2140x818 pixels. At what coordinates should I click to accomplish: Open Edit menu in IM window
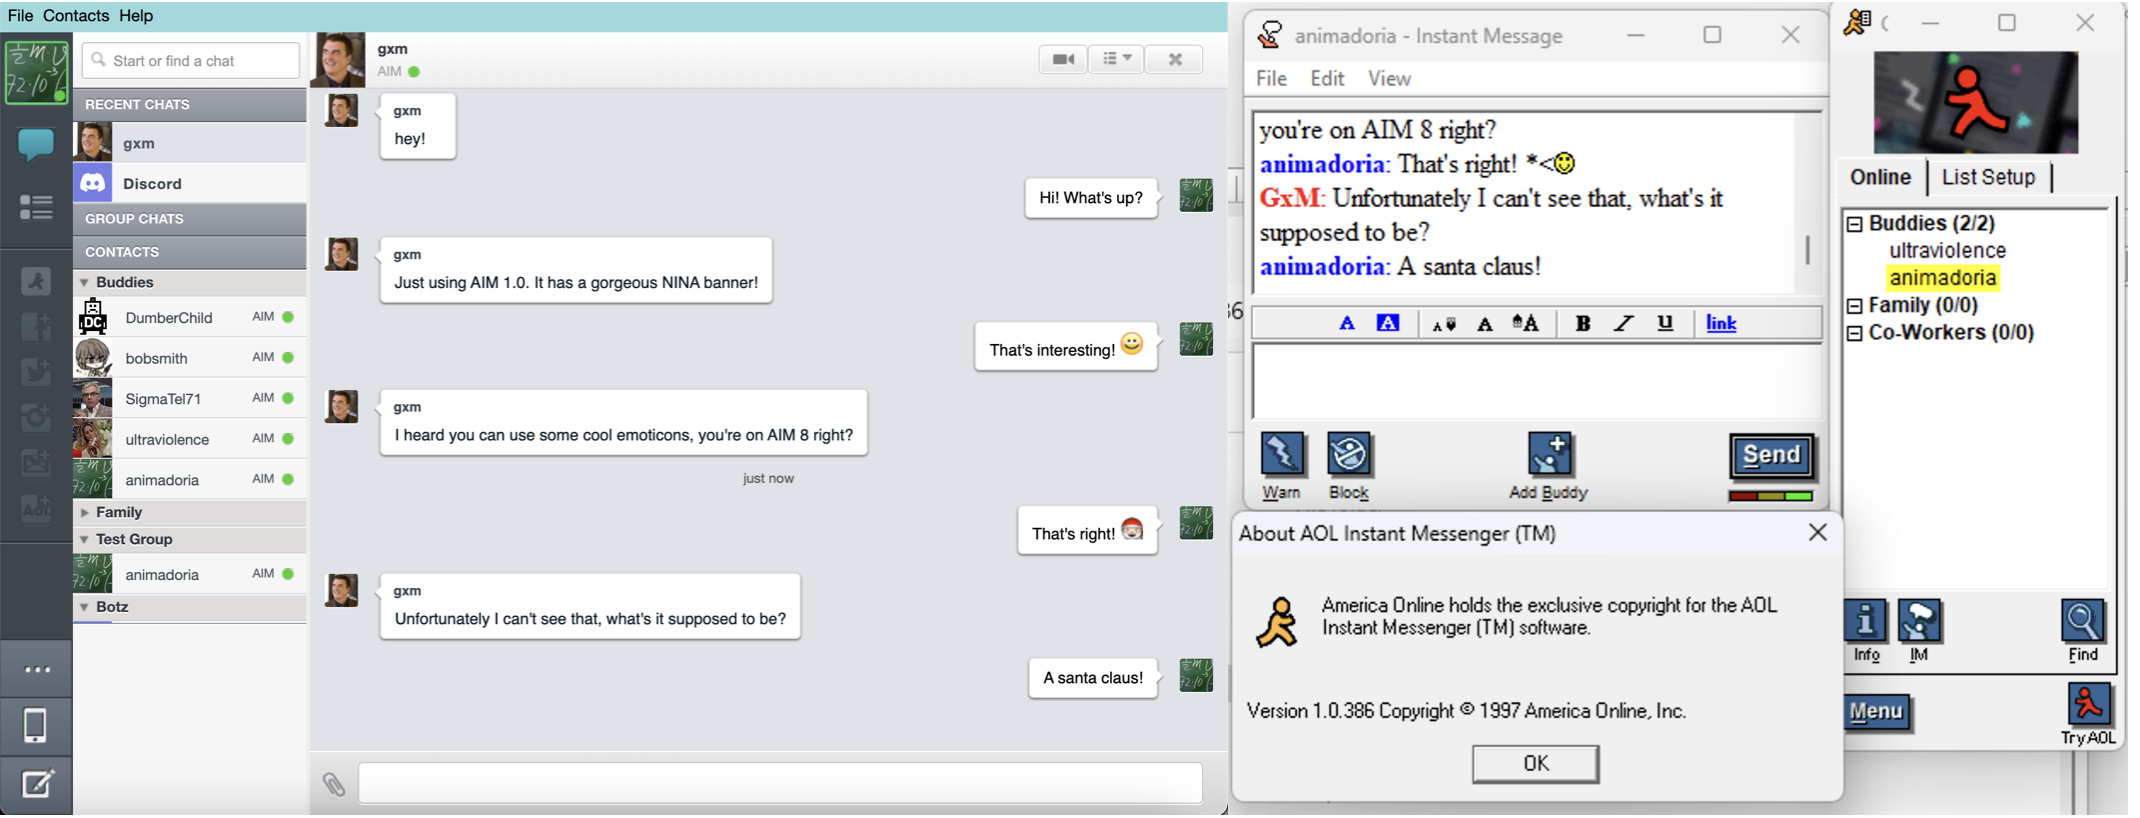[x=1328, y=78]
